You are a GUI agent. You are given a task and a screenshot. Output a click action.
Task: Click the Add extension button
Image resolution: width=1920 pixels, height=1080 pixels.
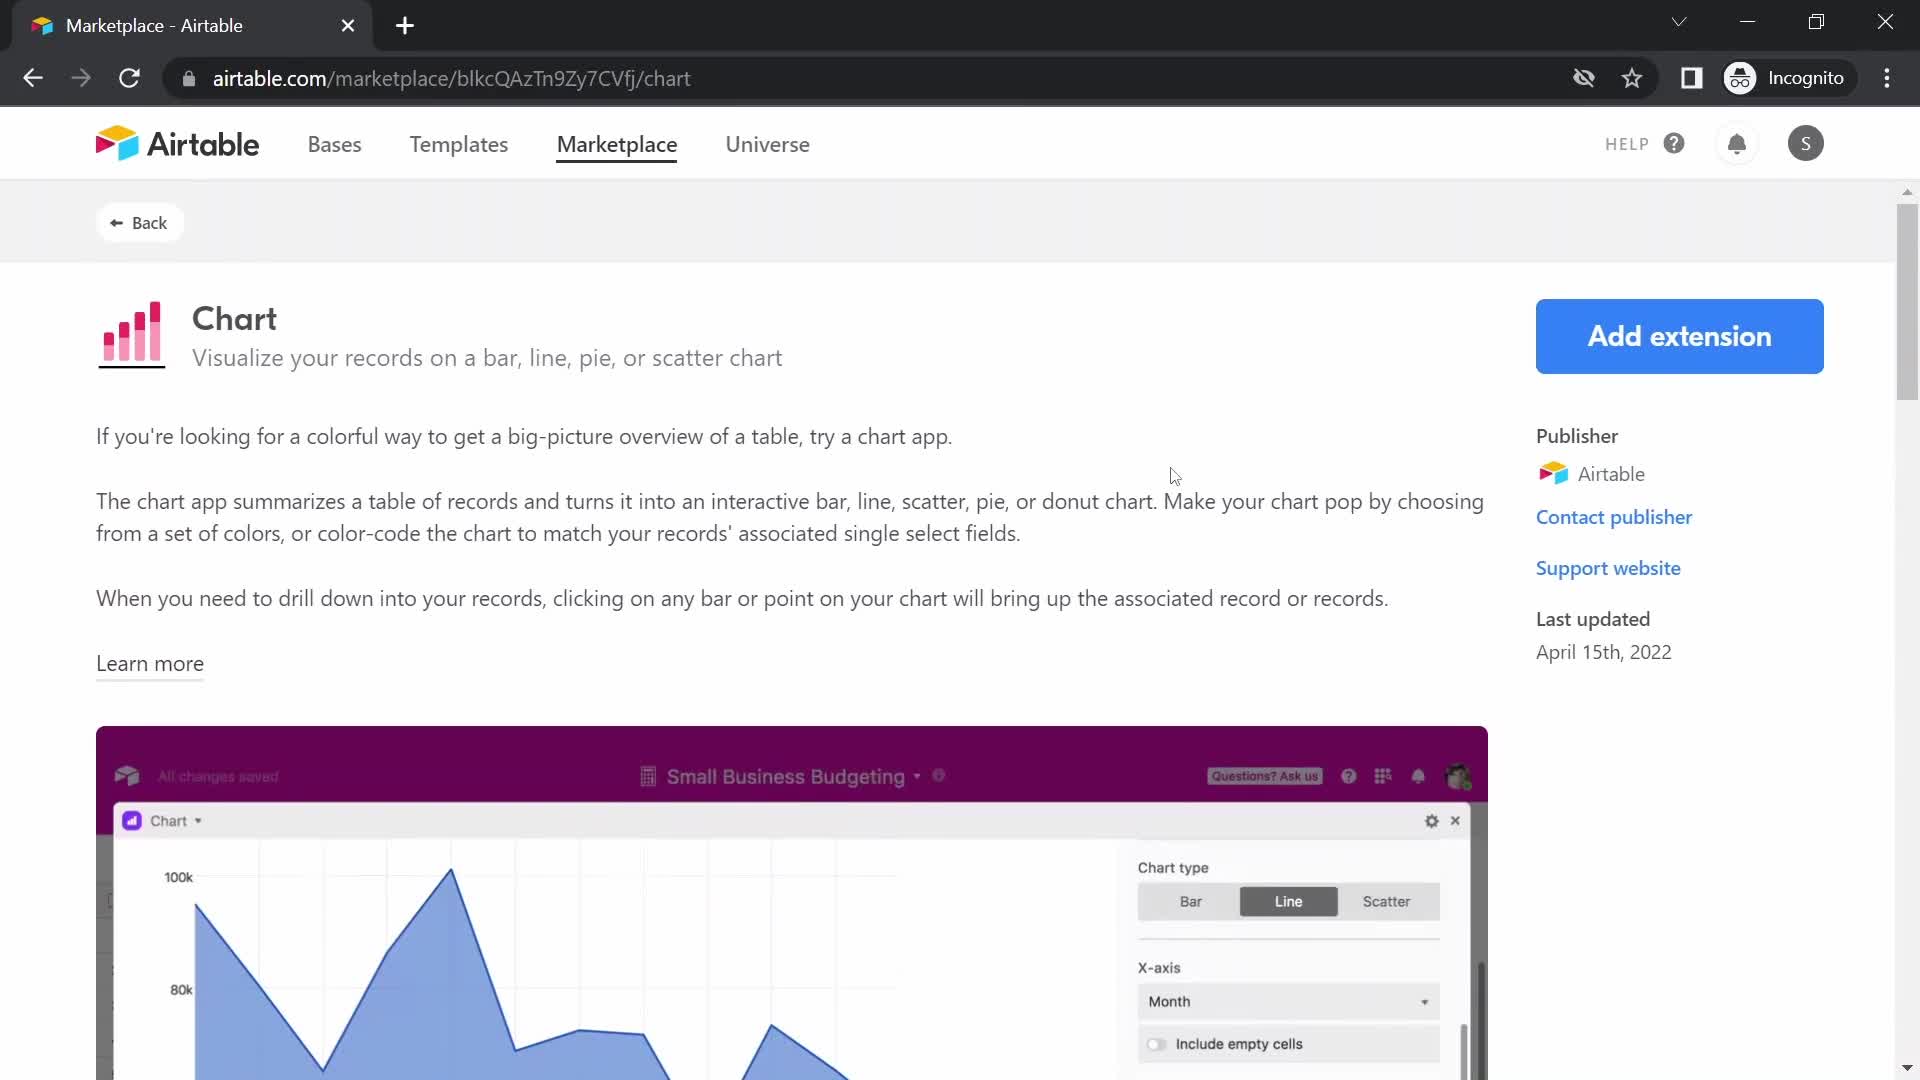[1680, 336]
